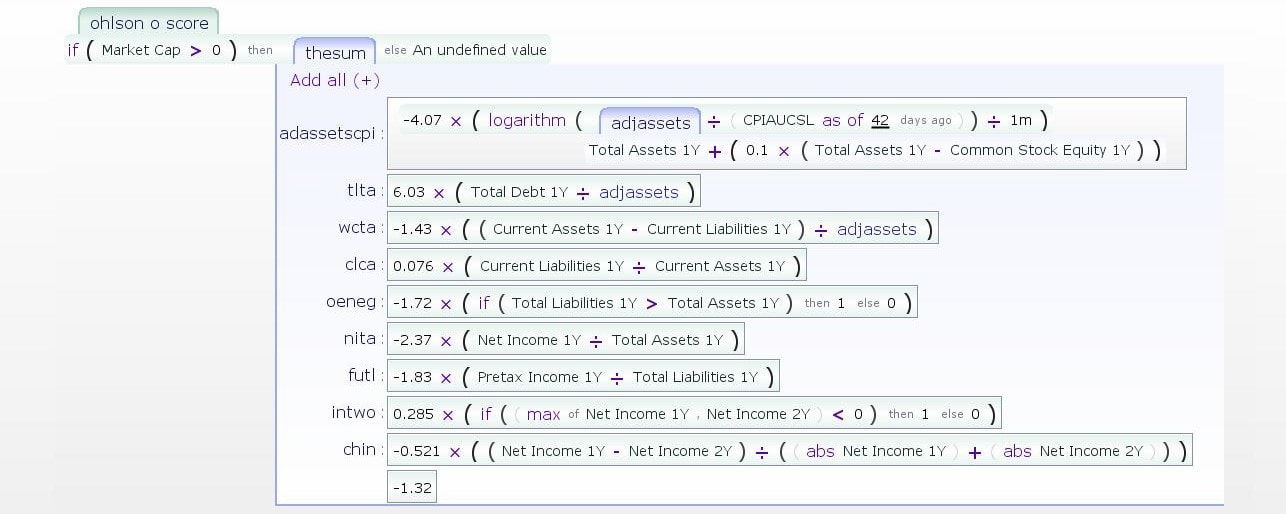This screenshot has width=1286, height=514.
Task: Click the 1m divisor value
Action: pos(1020,120)
